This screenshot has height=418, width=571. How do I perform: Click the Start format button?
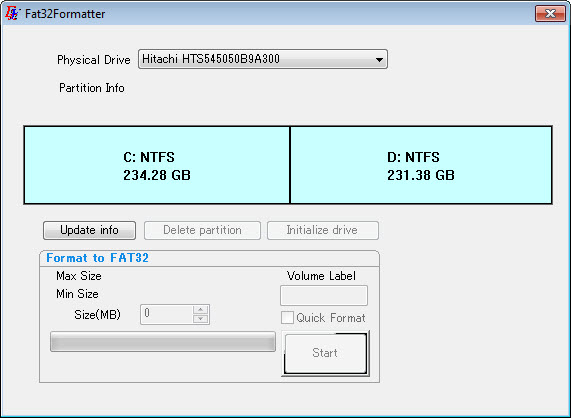coord(325,353)
